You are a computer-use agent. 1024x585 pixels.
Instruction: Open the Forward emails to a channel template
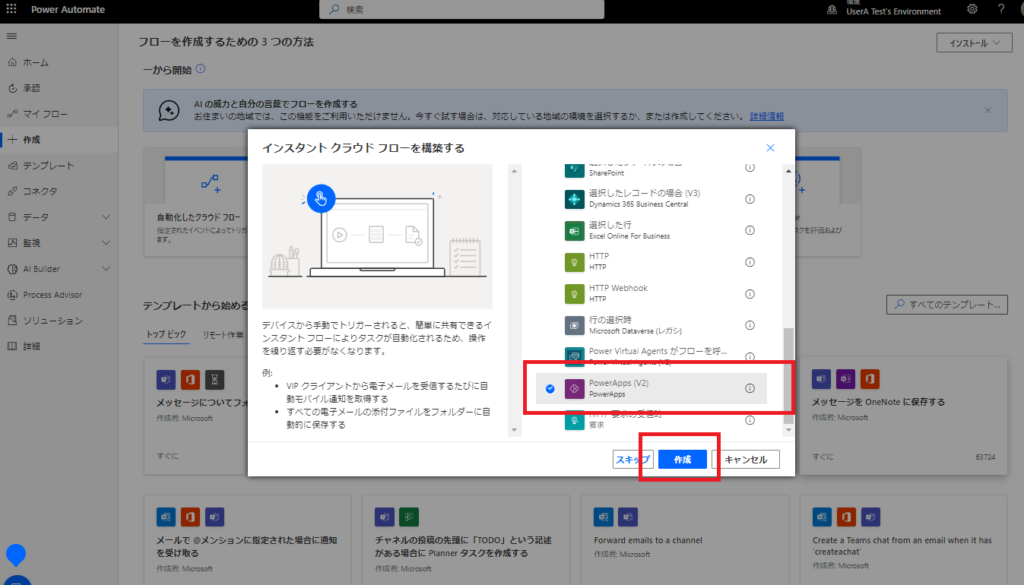[x=684, y=540]
